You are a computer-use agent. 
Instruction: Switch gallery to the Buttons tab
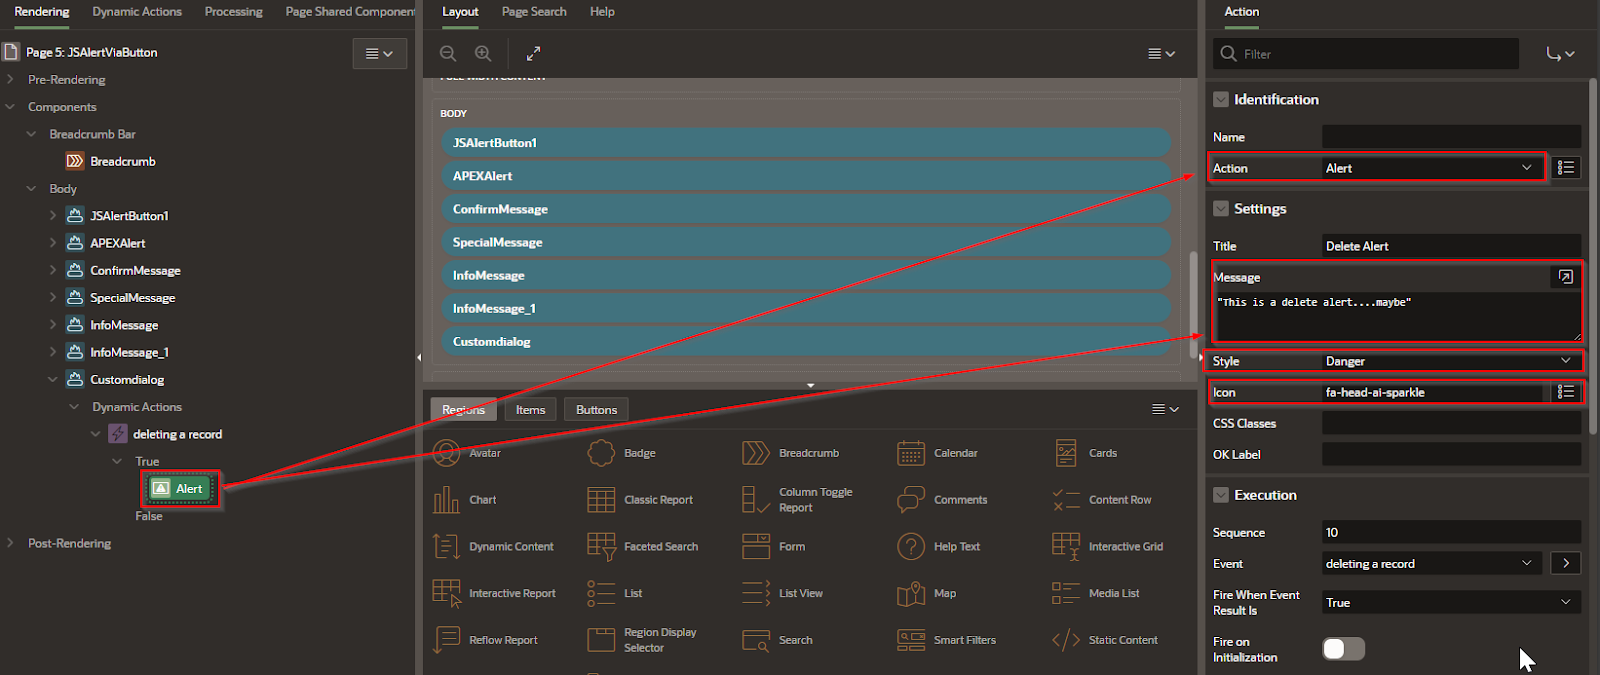(596, 409)
